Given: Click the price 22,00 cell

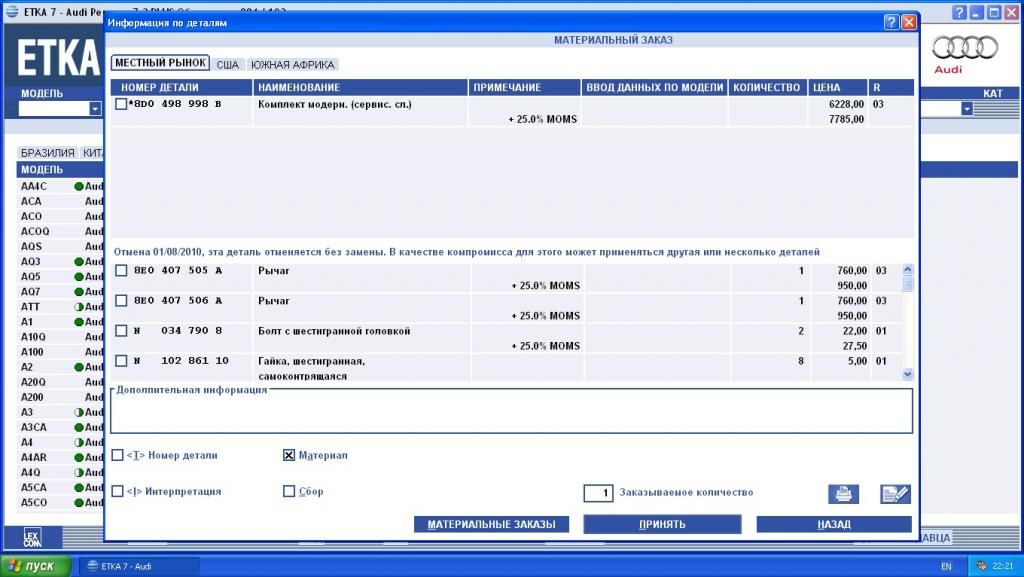Looking at the screenshot, I should (854, 331).
